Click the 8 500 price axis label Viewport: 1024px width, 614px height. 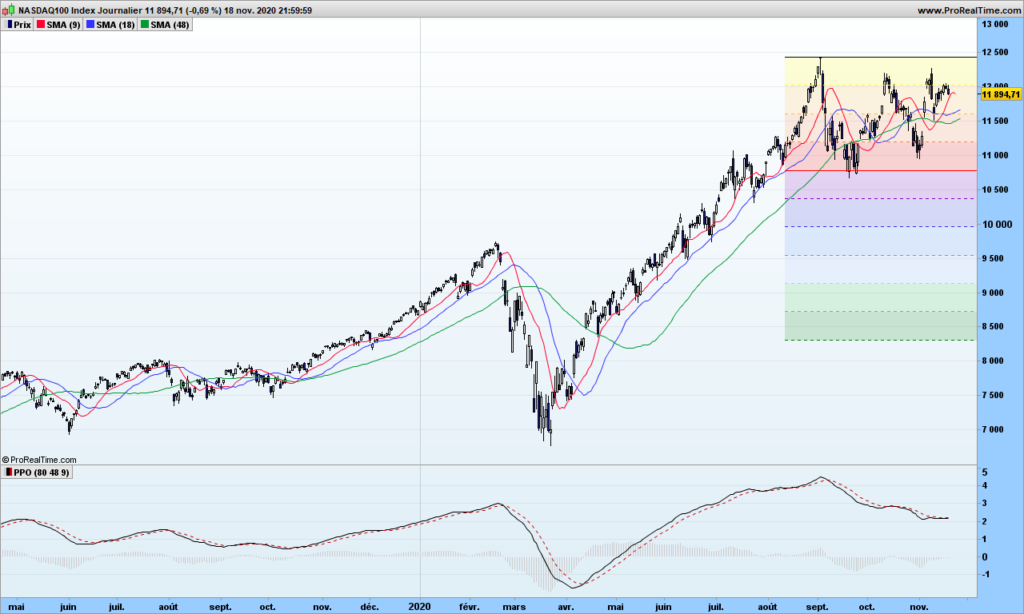[x=993, y=327]
